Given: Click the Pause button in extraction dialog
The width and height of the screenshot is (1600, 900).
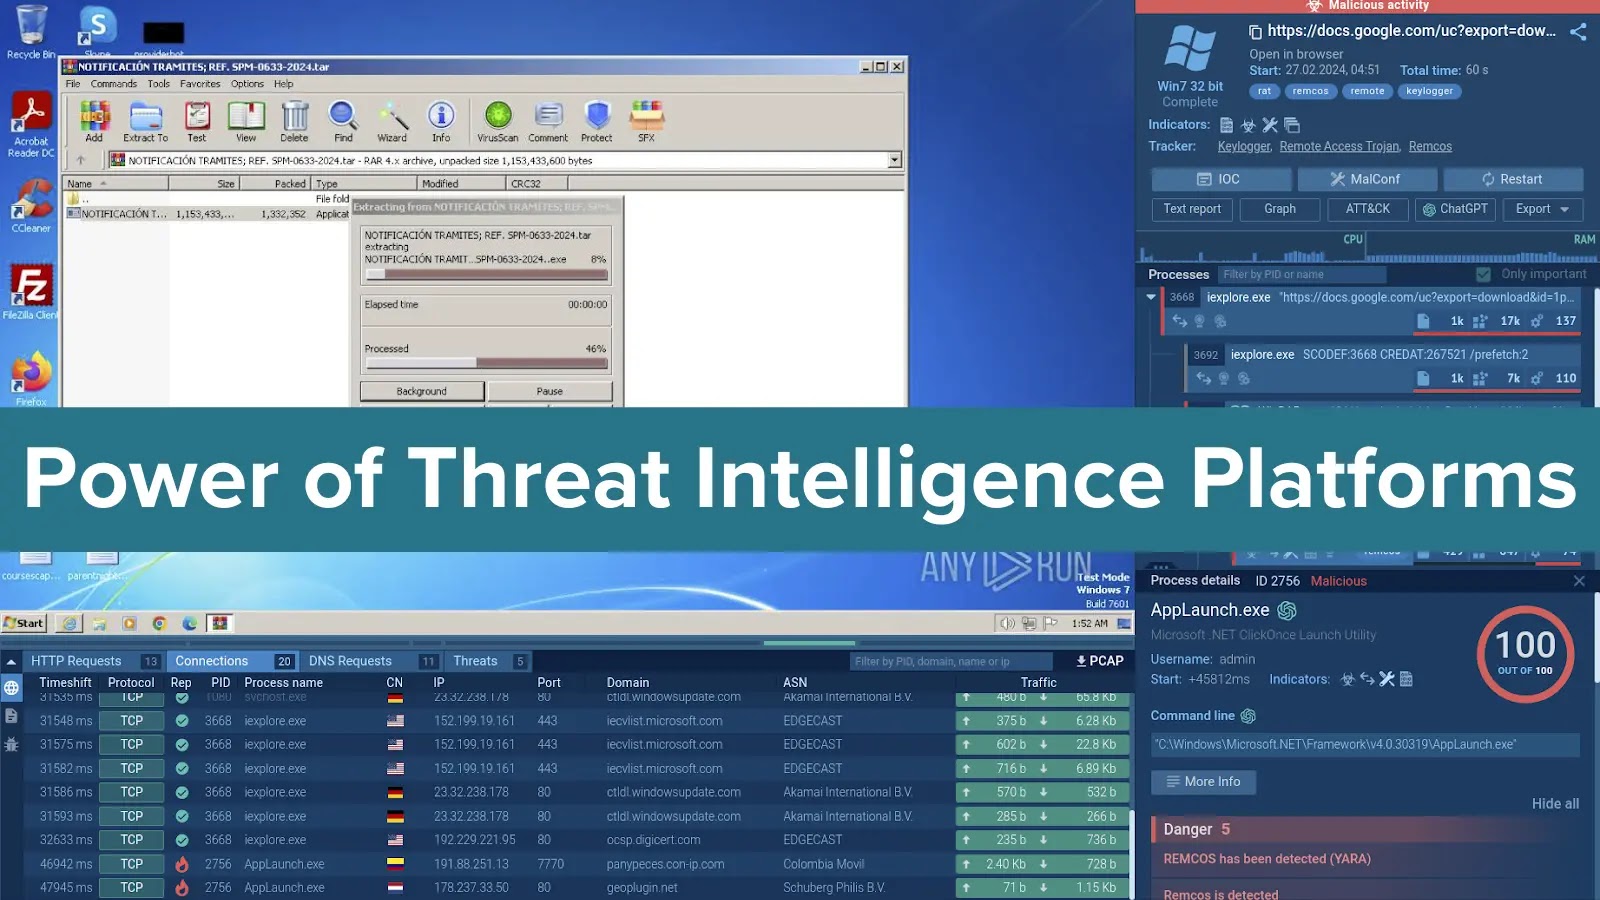Looking at the screenshot, I should (x=549, y=391).
